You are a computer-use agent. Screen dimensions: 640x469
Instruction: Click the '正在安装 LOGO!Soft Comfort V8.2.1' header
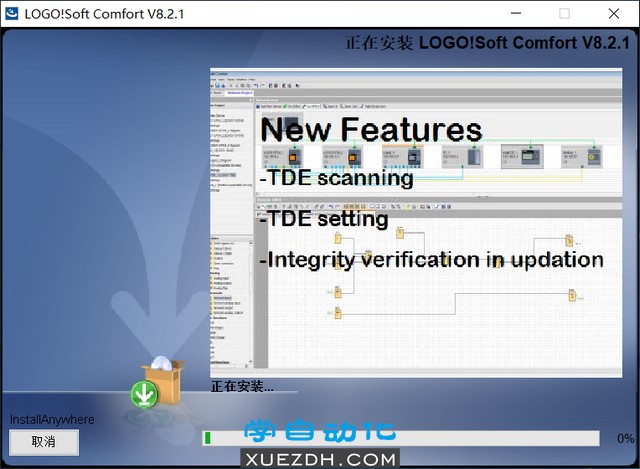tap(488, 42)
